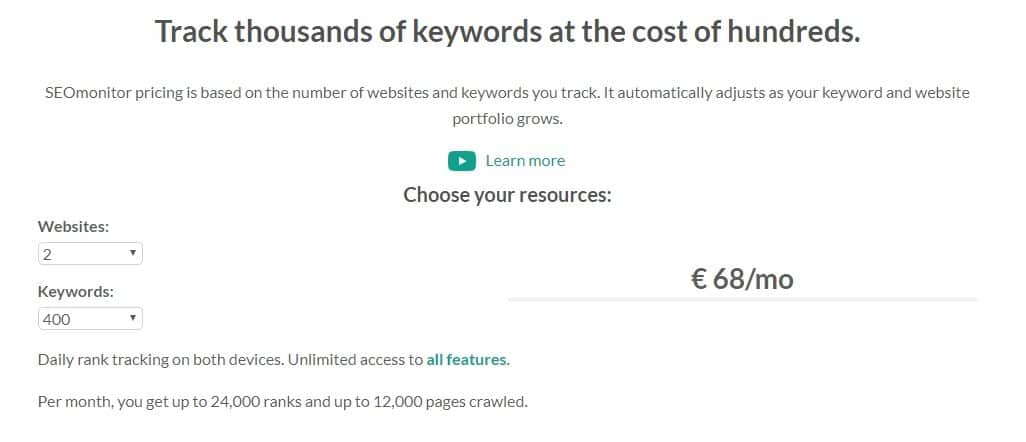Follow the 'all features' link
This screenshot has width=1026, height=442.
point(467,359)
